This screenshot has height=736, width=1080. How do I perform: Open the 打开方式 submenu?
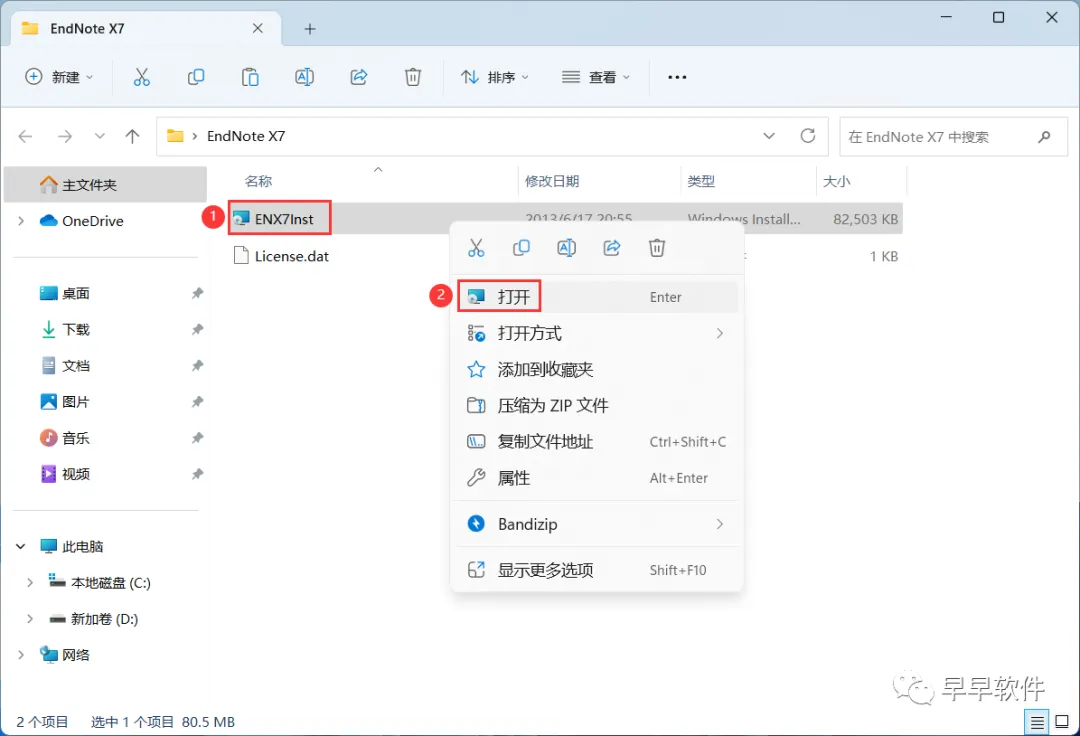coord(596,333)
